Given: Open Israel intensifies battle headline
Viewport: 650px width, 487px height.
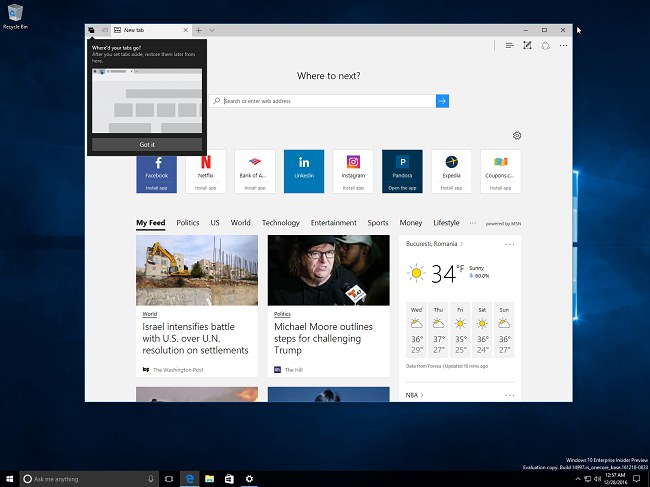Looking at the screenshot, I should click(x=195, y=338).
